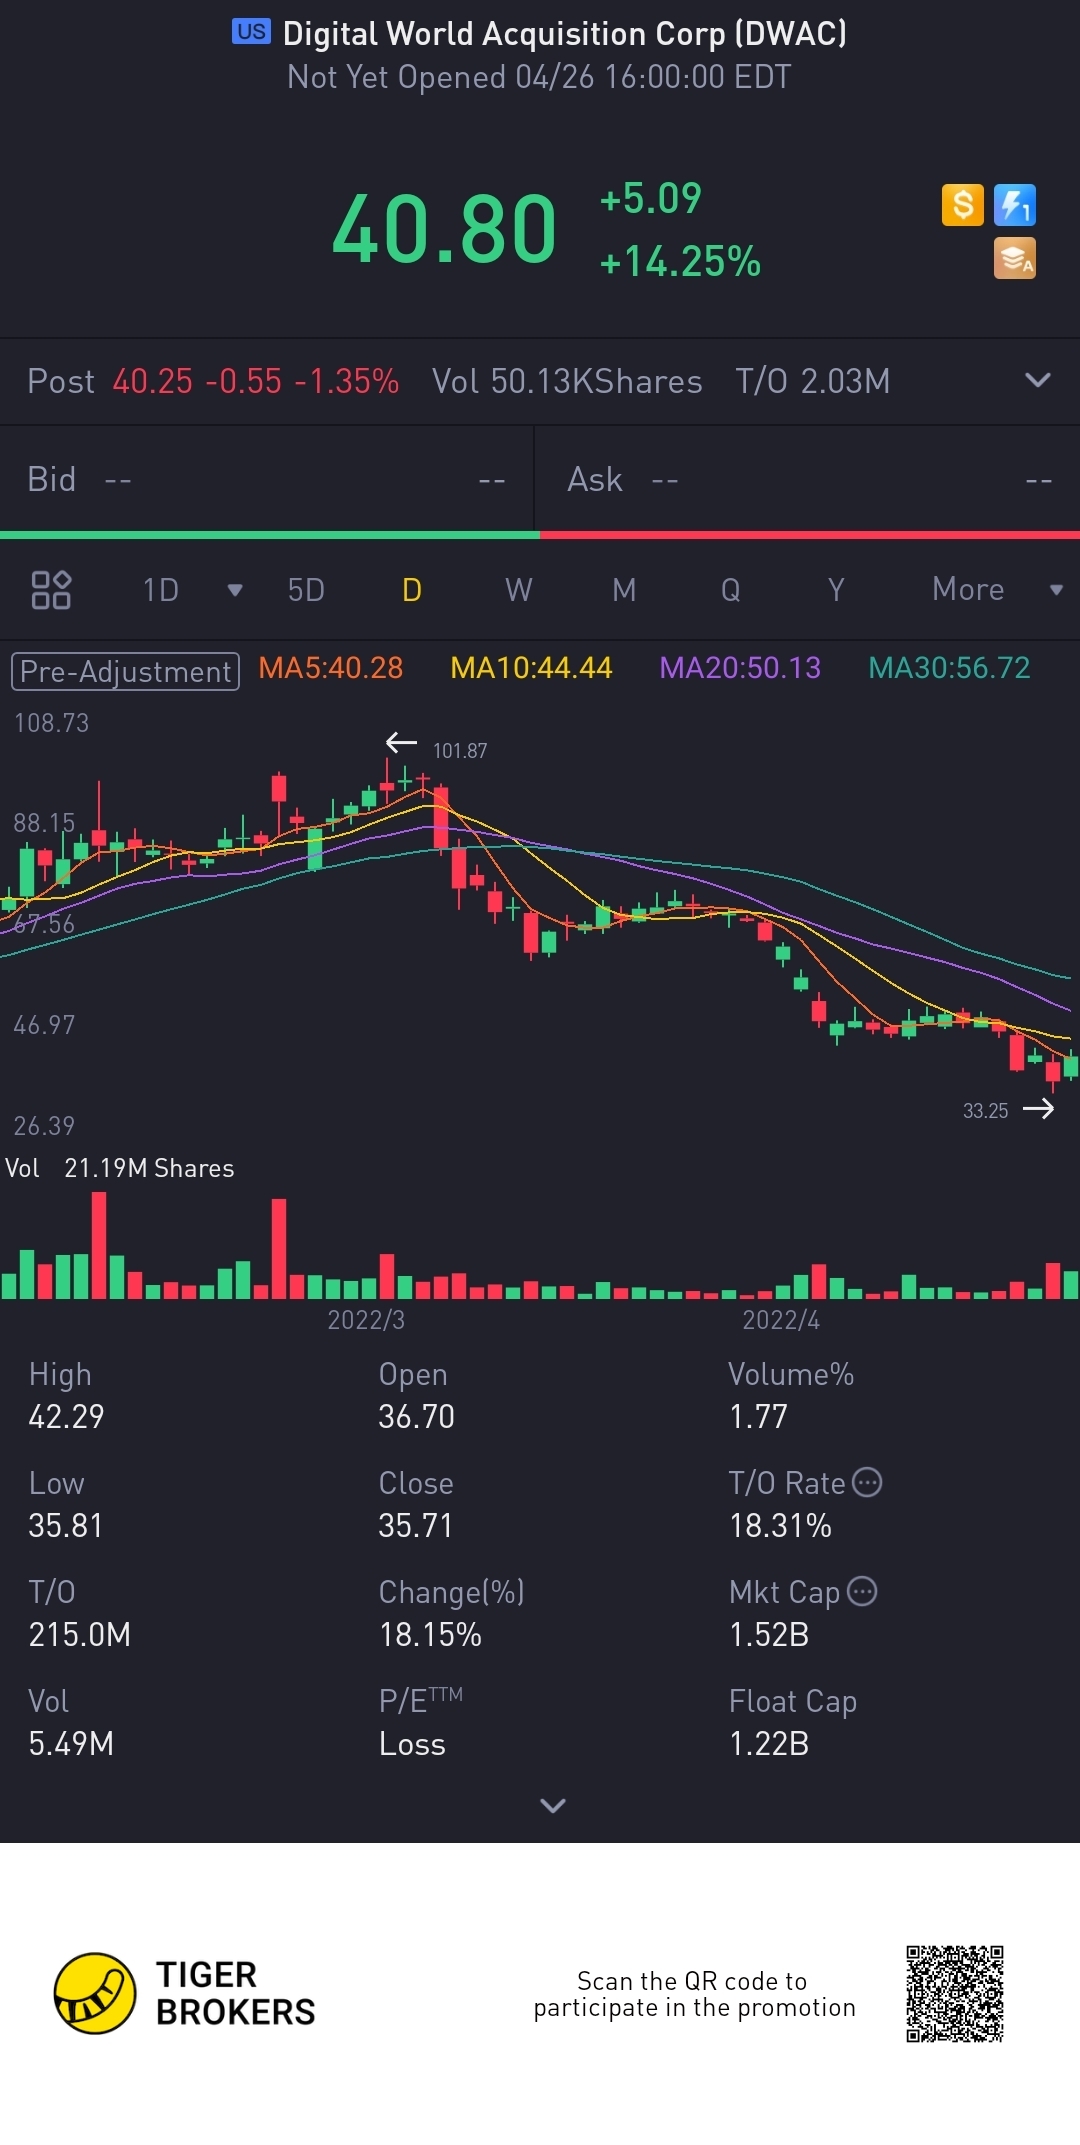This screenshot has height=2145, width=1080.
Task: Tap the High value 42.29
Action: click(66, 1417)
